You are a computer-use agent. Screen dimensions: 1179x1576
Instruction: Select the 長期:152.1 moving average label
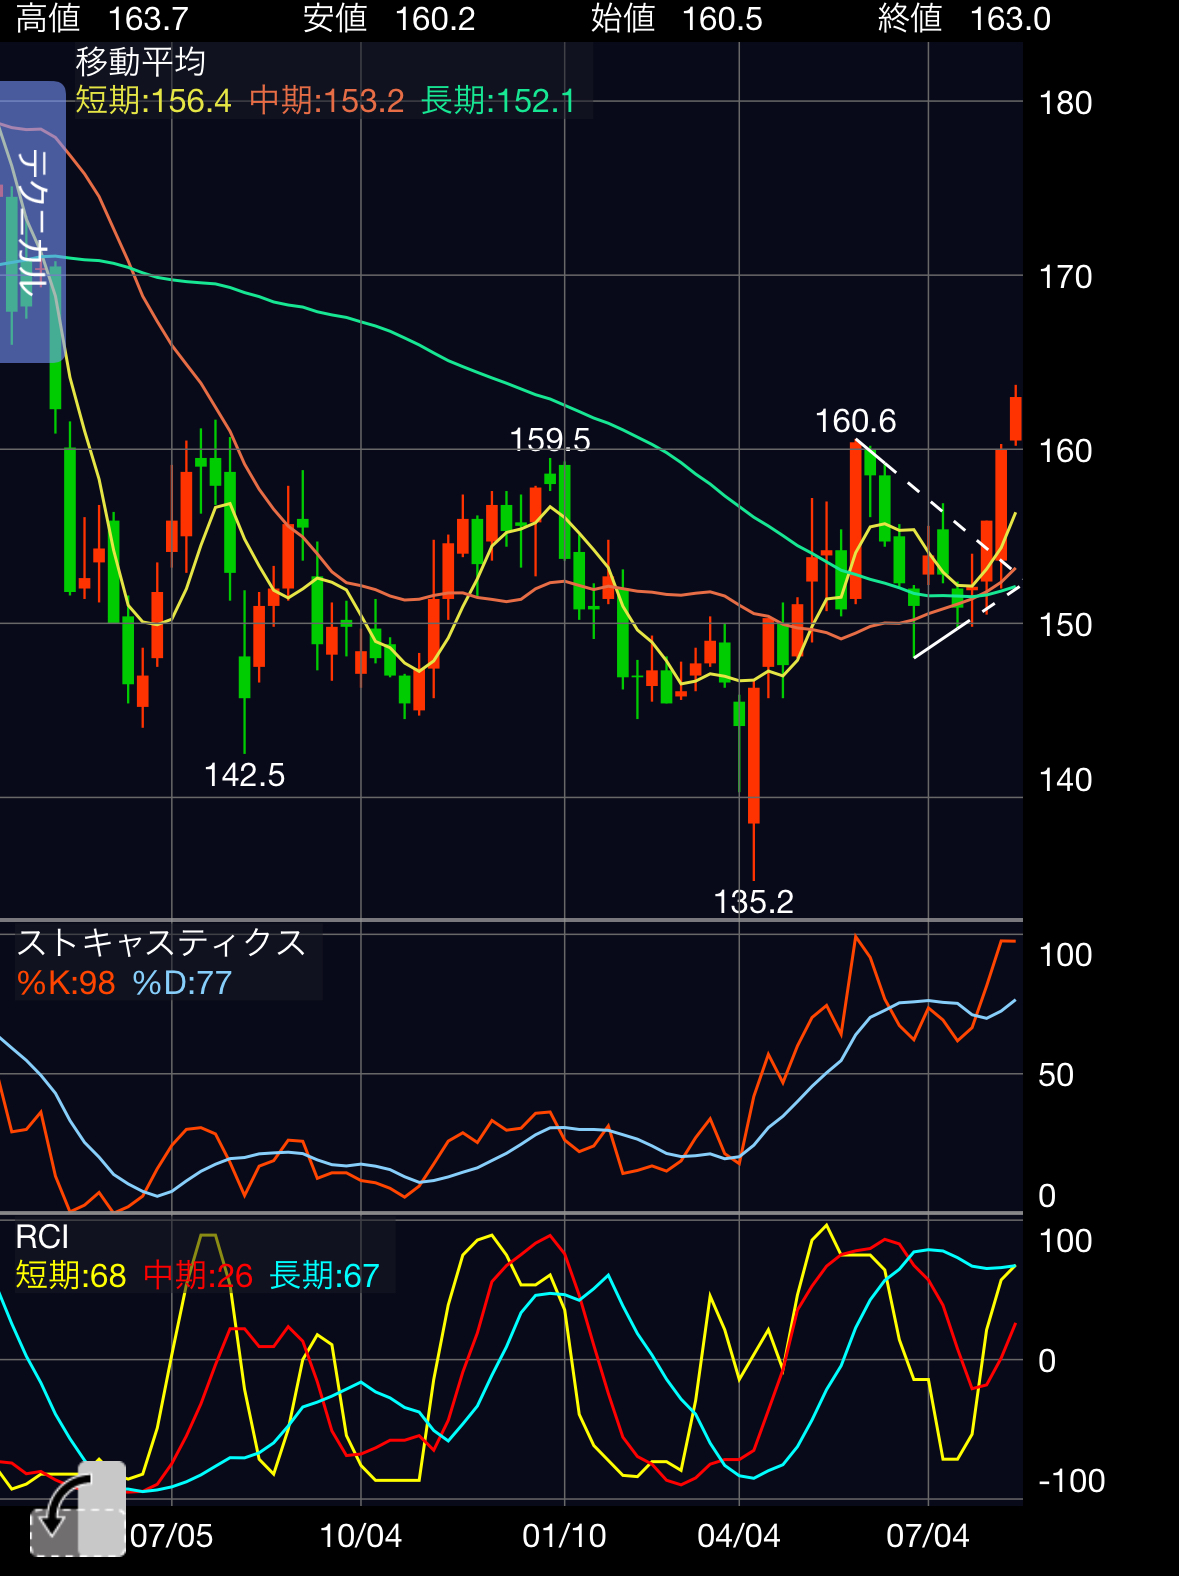point(498,101)
